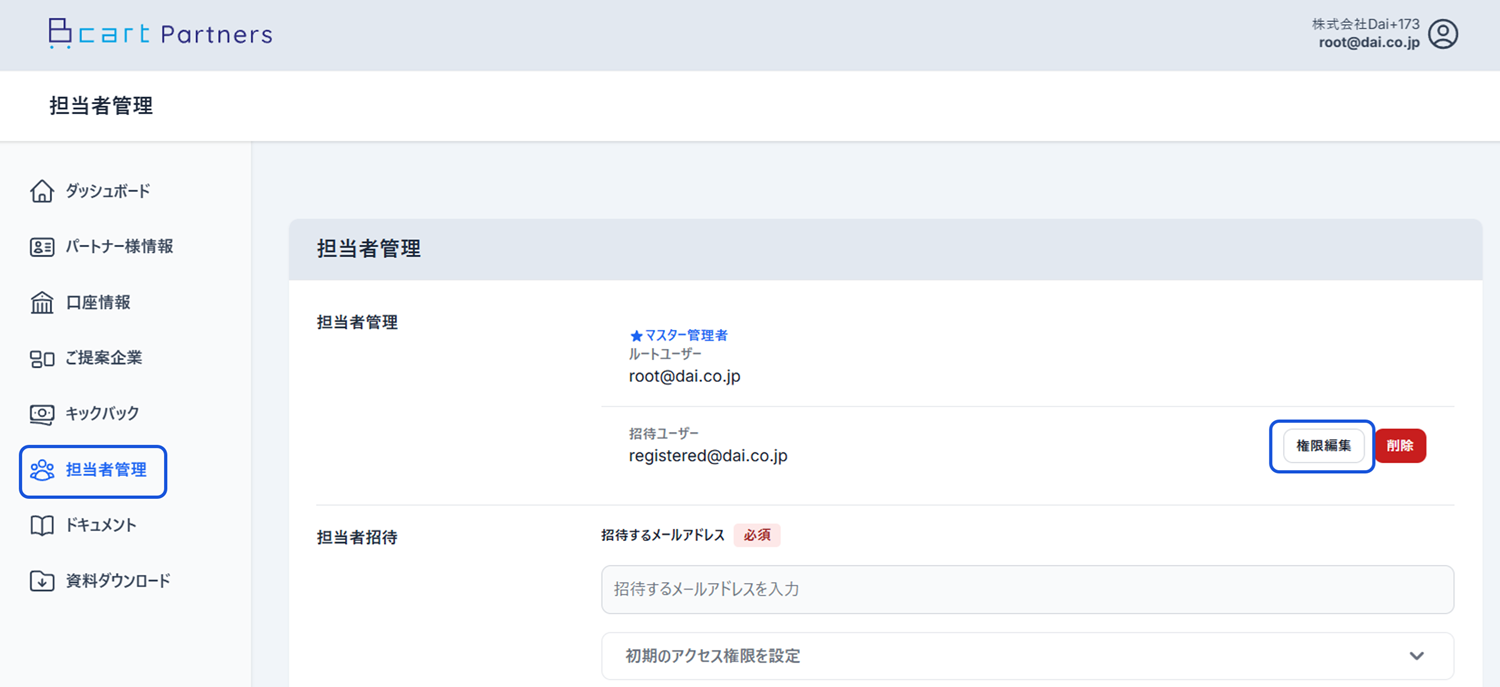The width and height of the screenshot is (1500, 687).
Task: Focus the 招待するメールアドレス input field
Action: coord(1027,589)
